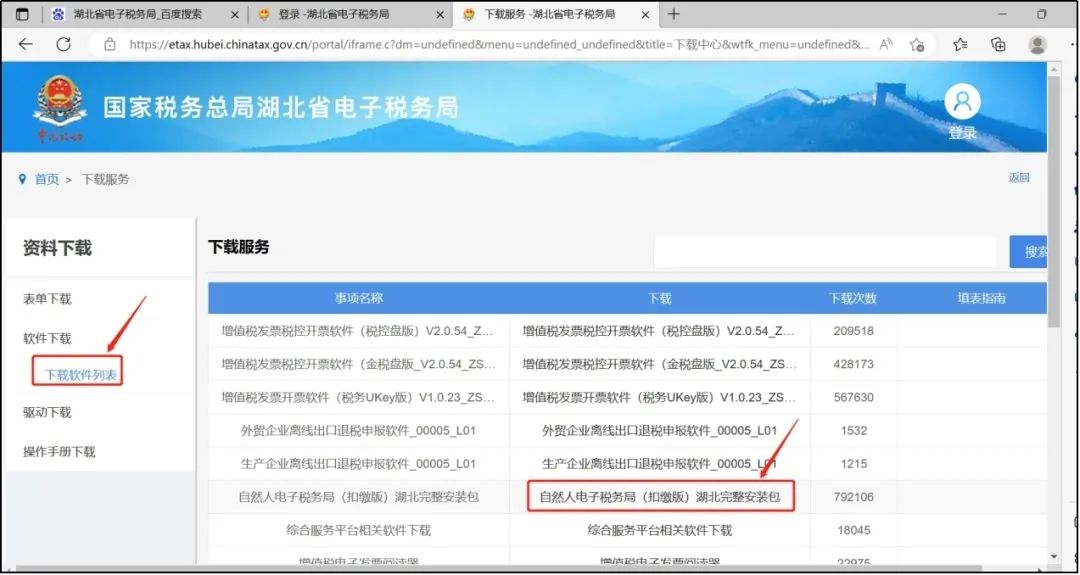The height and width of the screenshot is (575, 1080).
Task: Select download count 567630
Action: click(x=853, y=397)
